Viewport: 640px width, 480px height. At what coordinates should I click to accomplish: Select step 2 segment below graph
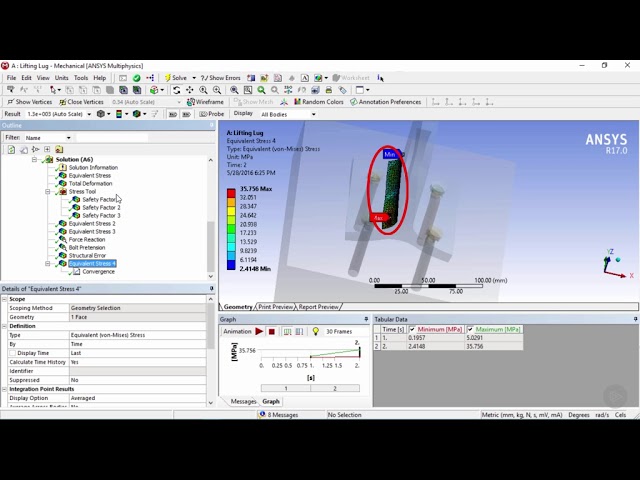(x=335, y=388)
